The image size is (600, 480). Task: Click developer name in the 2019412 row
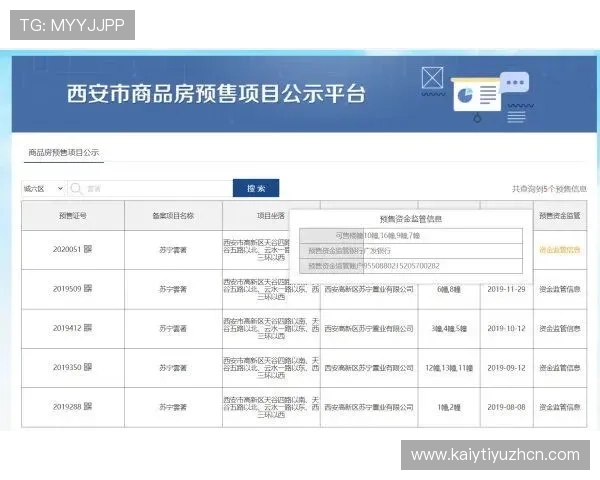369,328
